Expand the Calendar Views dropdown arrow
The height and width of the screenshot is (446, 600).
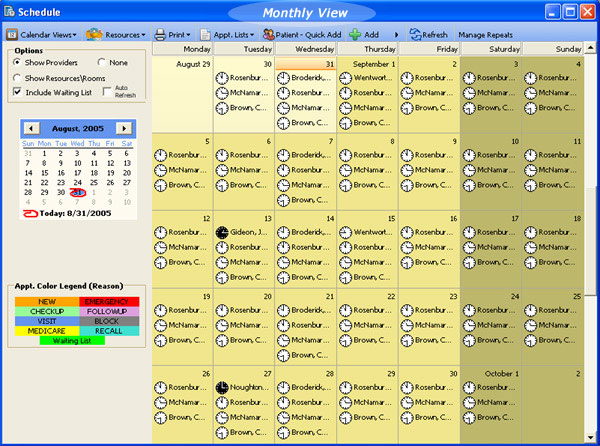75,35
